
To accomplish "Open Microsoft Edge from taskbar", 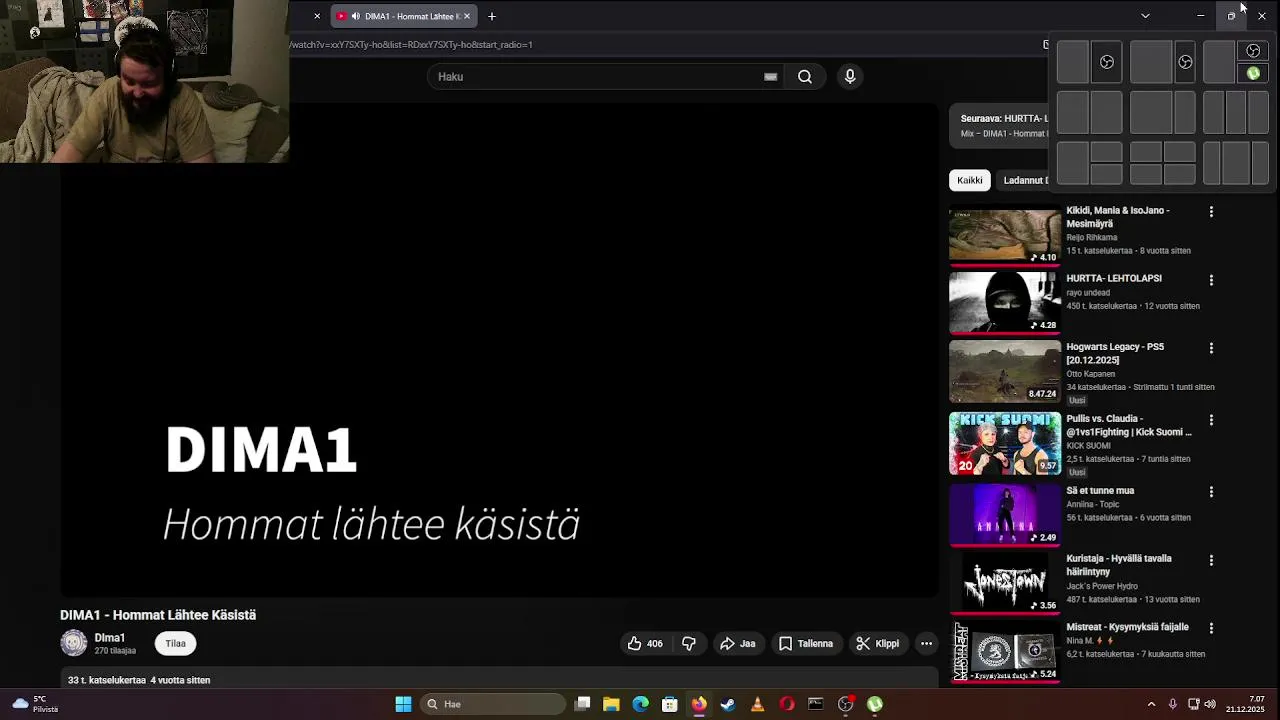I will click(x=641, y=704).
